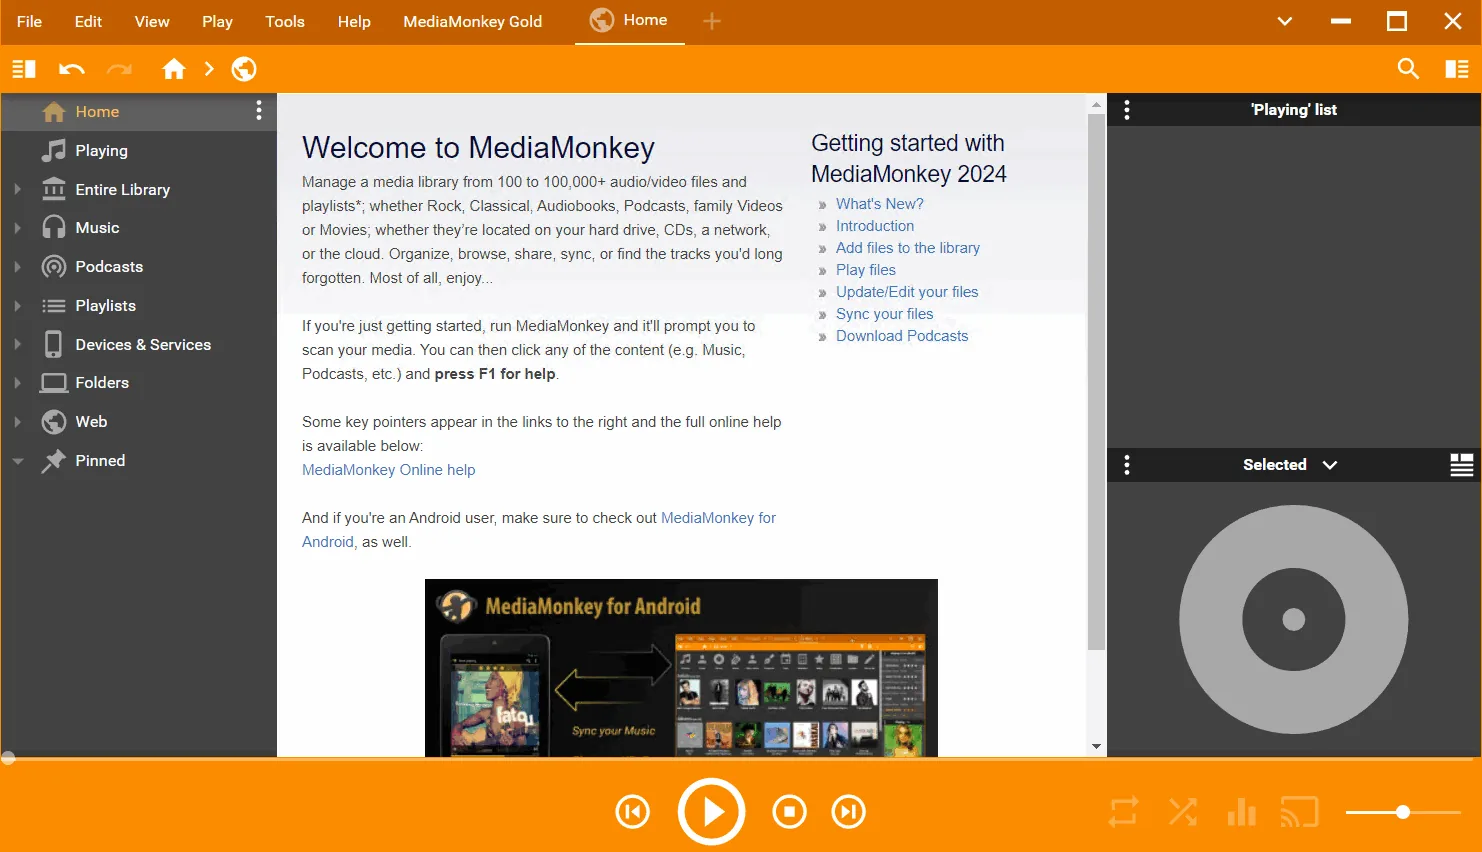The height and width of the screenshot is (852, 1482).
Task: Go to Home via toolbar house icon
Action: coord(174,68)
